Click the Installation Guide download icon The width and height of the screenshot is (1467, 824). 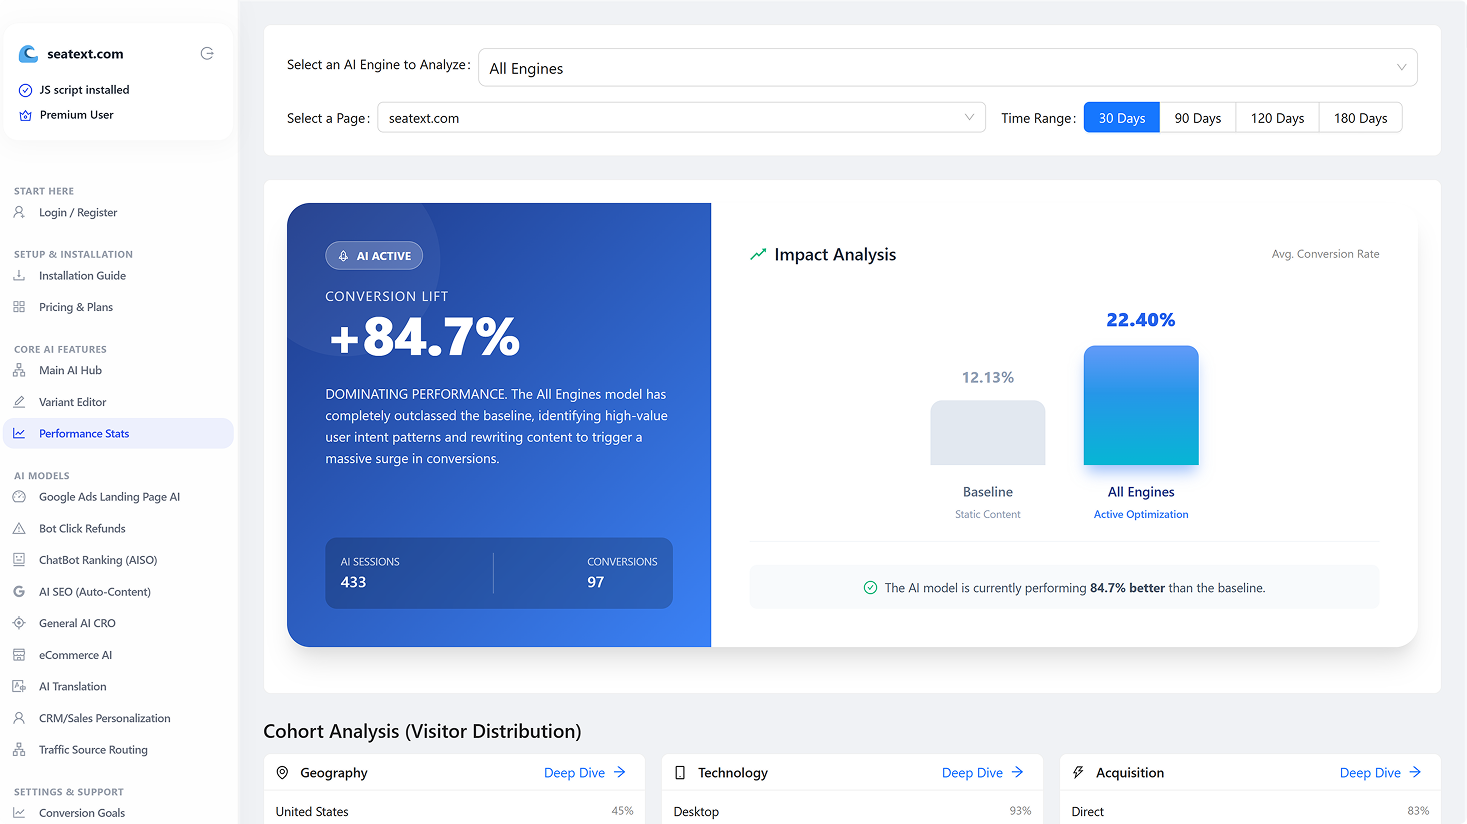(19, 275)
